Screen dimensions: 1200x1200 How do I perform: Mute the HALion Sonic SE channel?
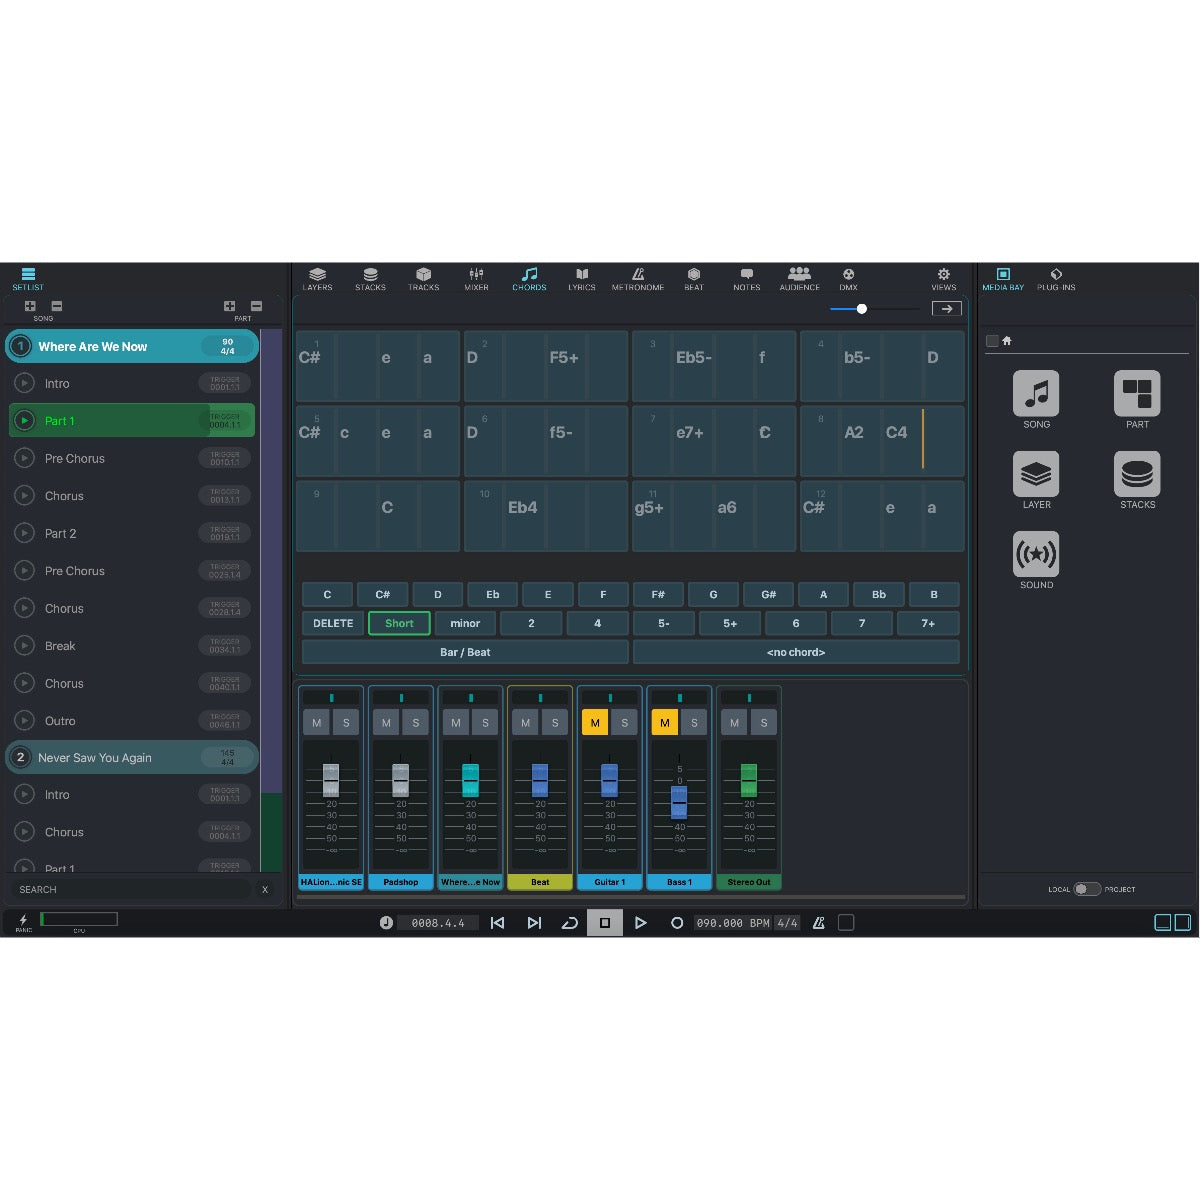click(317, 722)
